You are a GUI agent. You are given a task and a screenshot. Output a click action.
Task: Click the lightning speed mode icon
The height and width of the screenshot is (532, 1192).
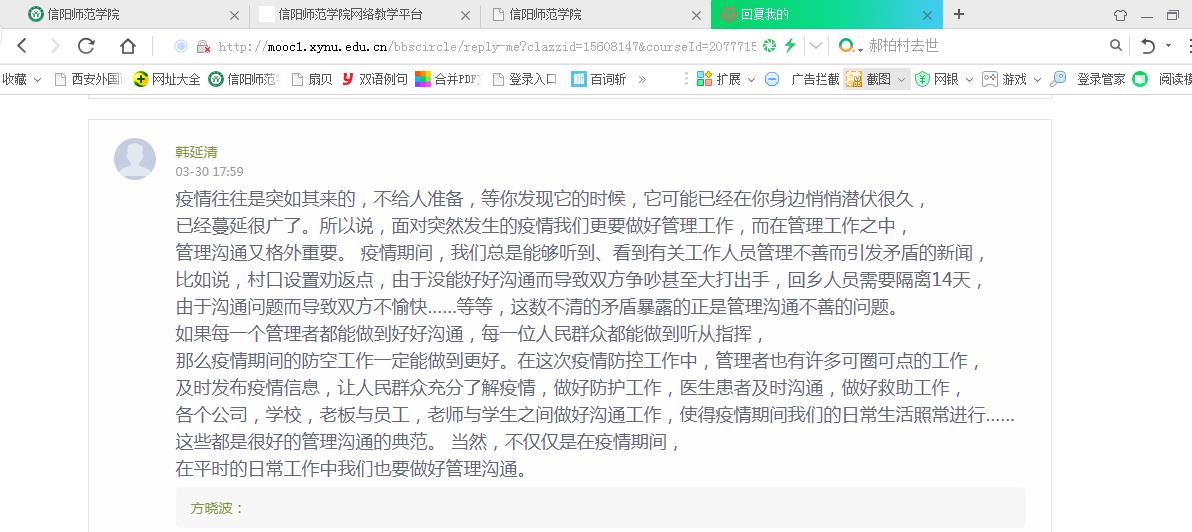[x=790, y=46]
